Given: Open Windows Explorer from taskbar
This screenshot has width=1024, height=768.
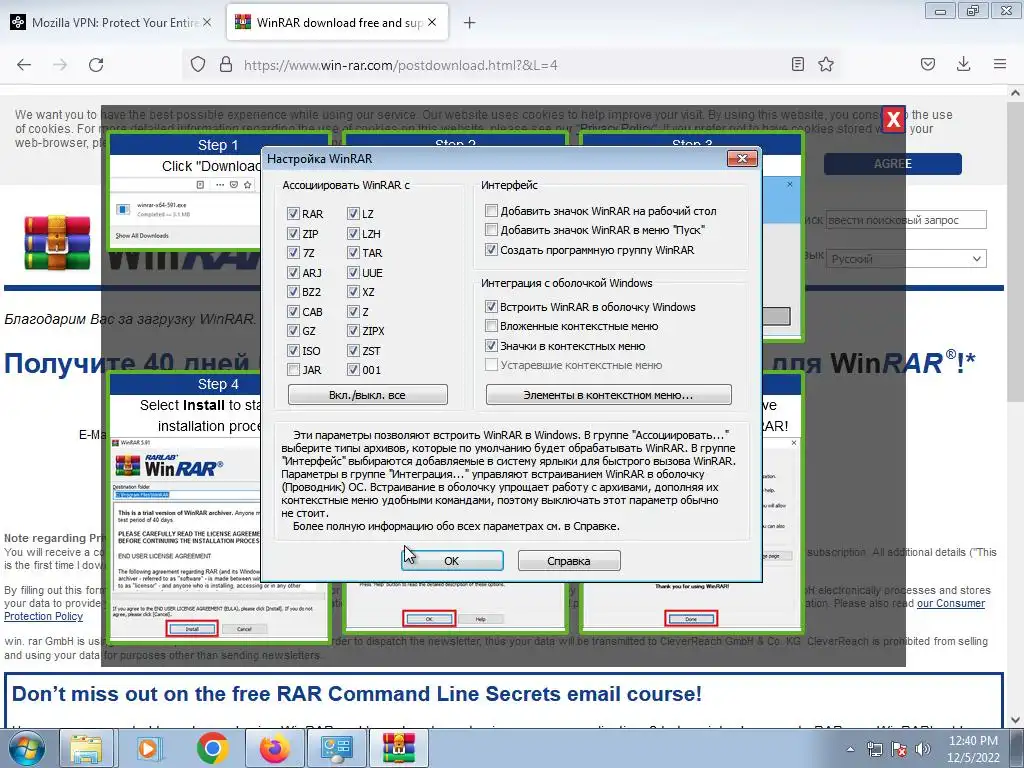Looking at the screenshot, I should coord(86,748).
